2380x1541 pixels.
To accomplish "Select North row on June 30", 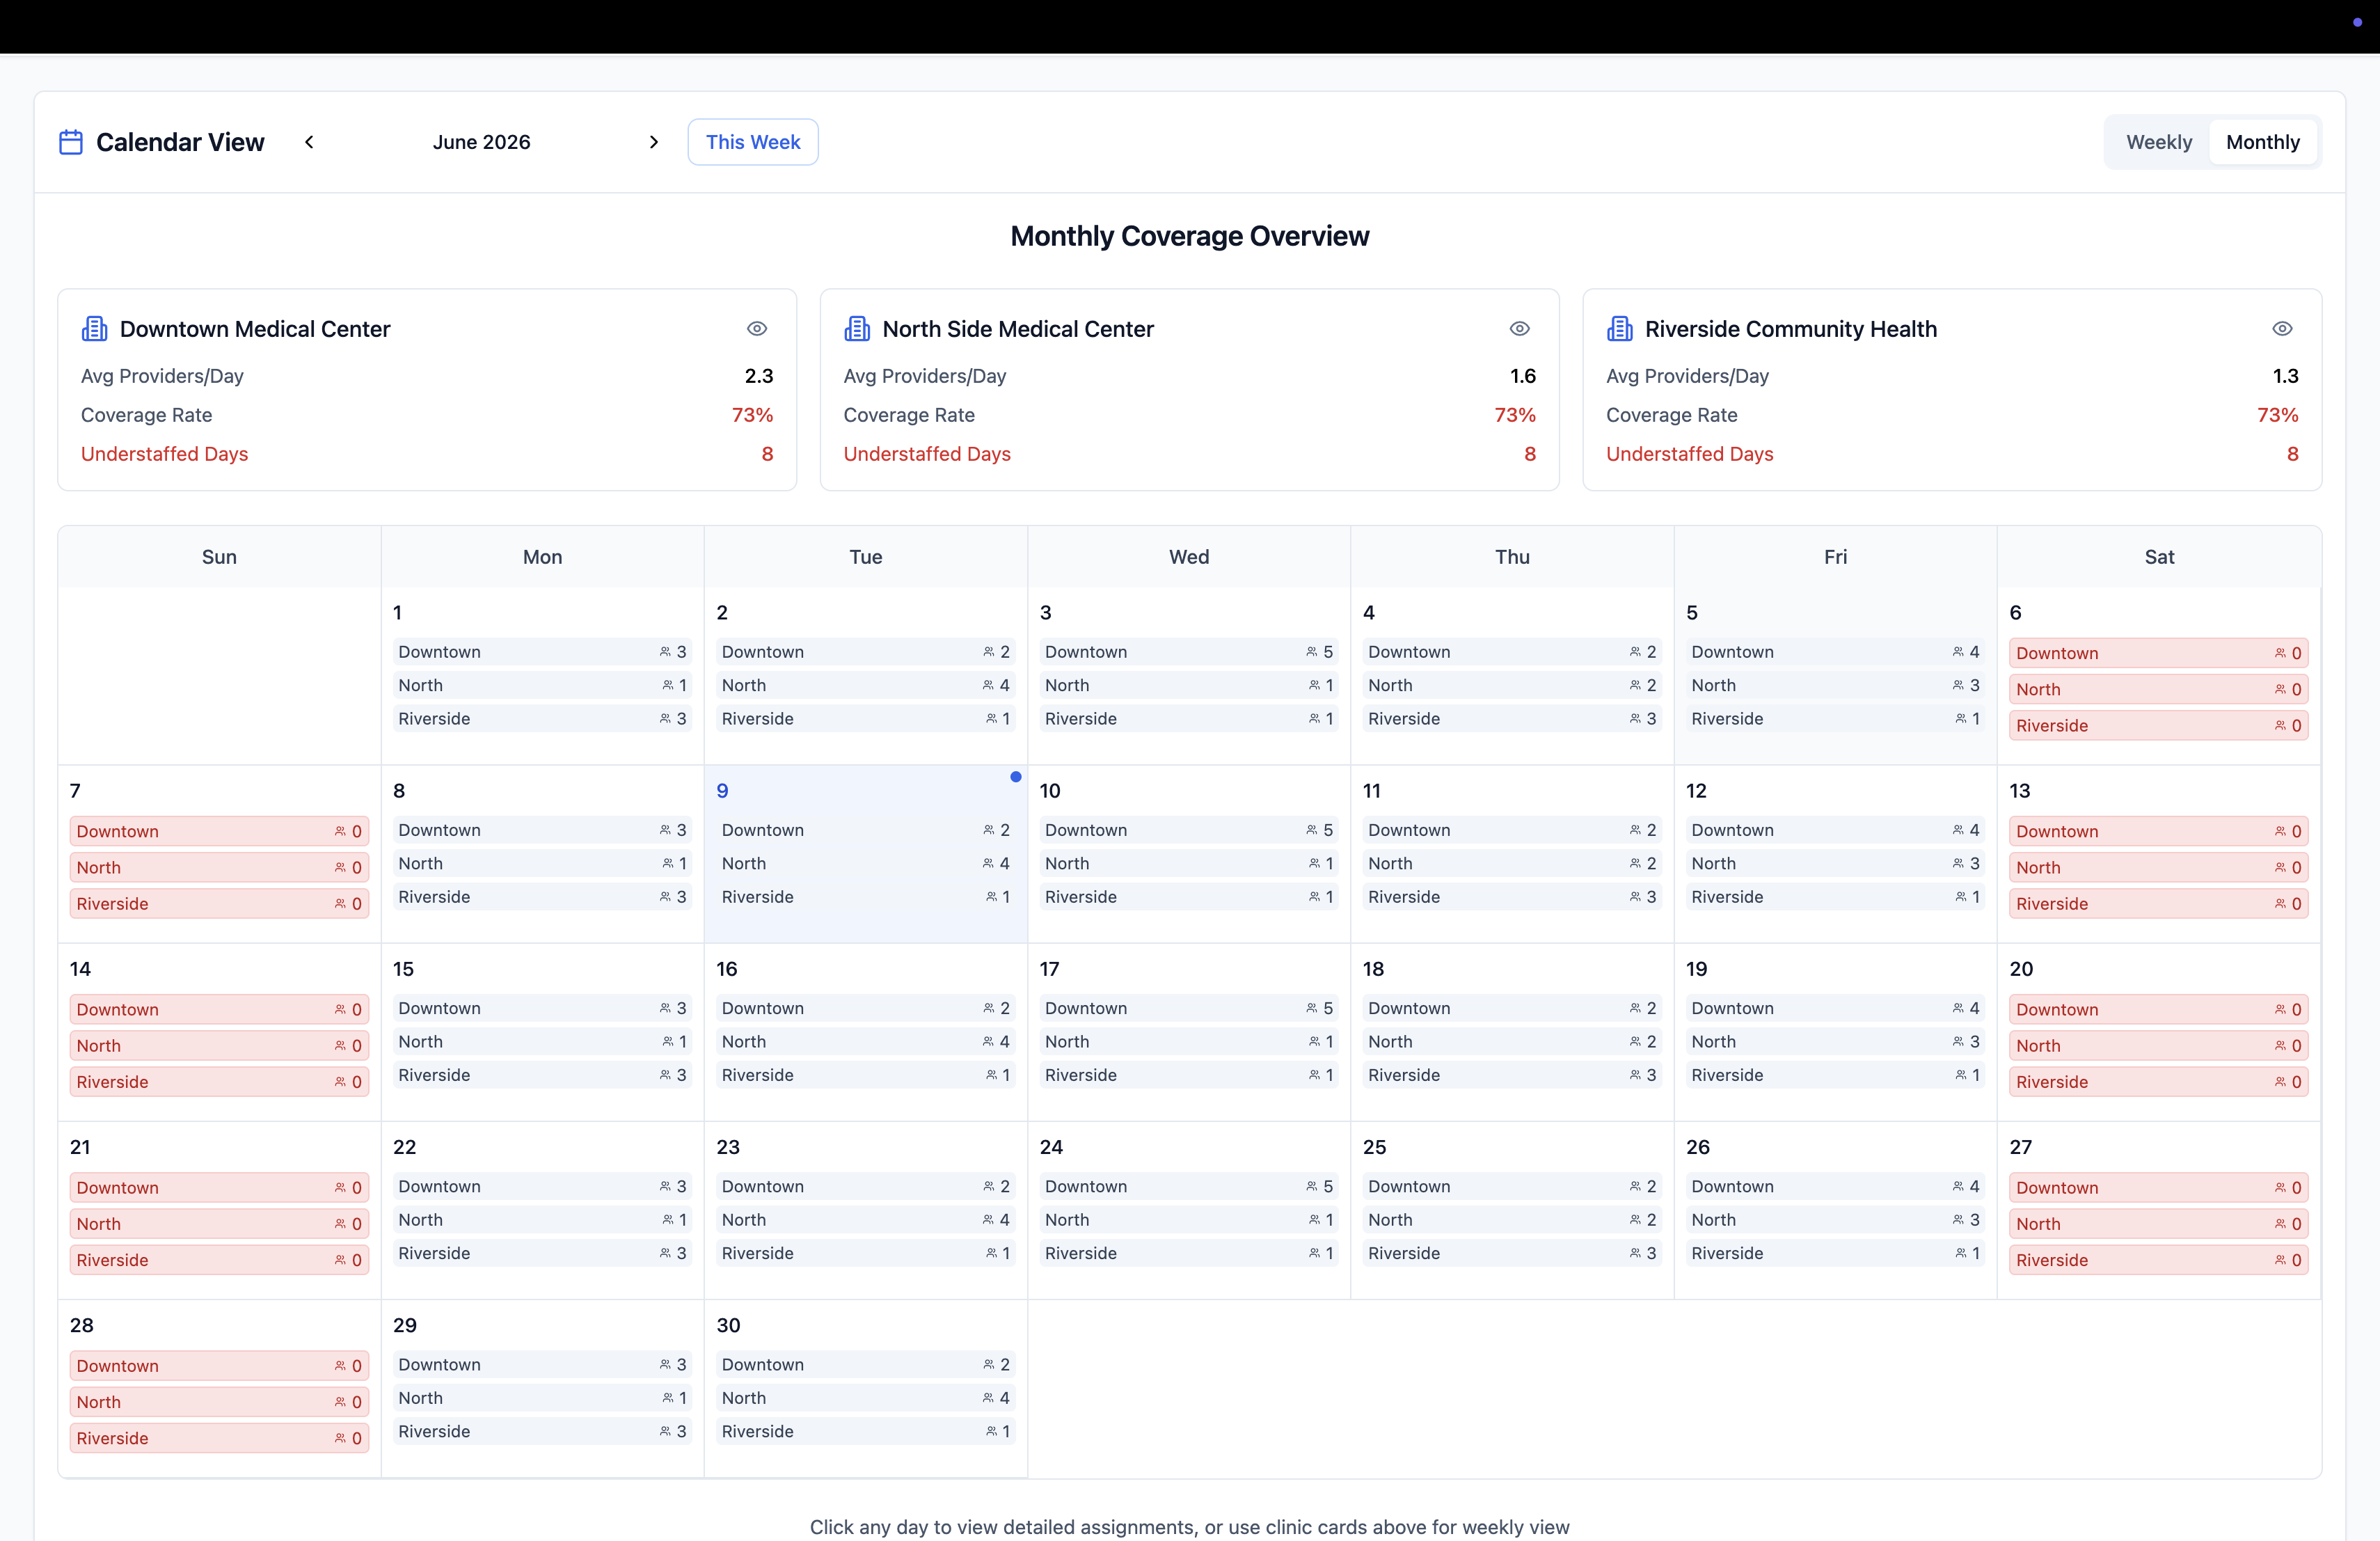I will pyautogui.click(x=865, y=1398).
